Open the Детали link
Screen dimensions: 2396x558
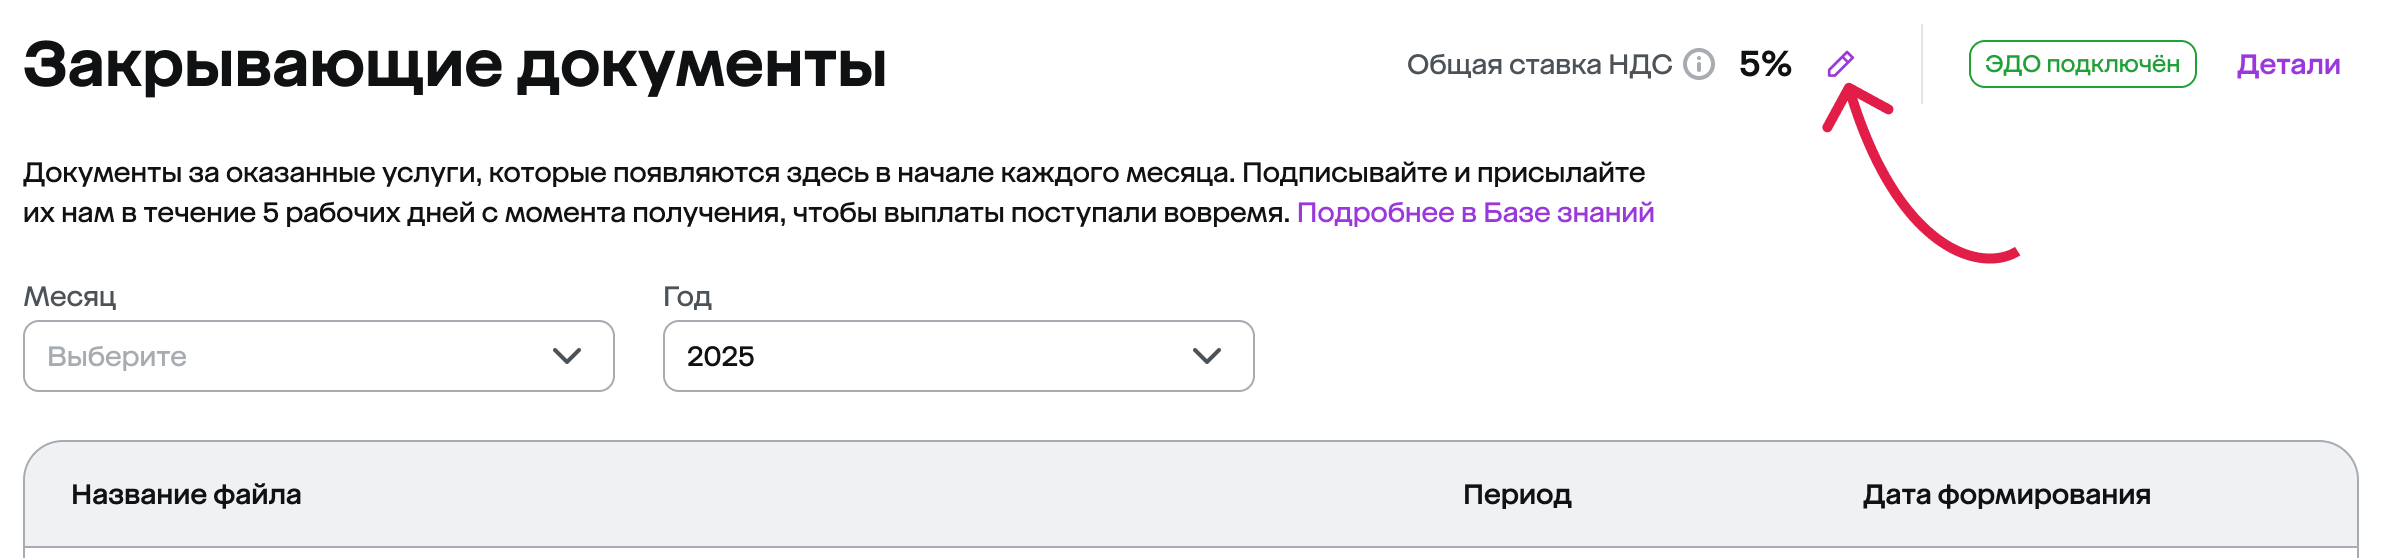[x=2288, y=64]
